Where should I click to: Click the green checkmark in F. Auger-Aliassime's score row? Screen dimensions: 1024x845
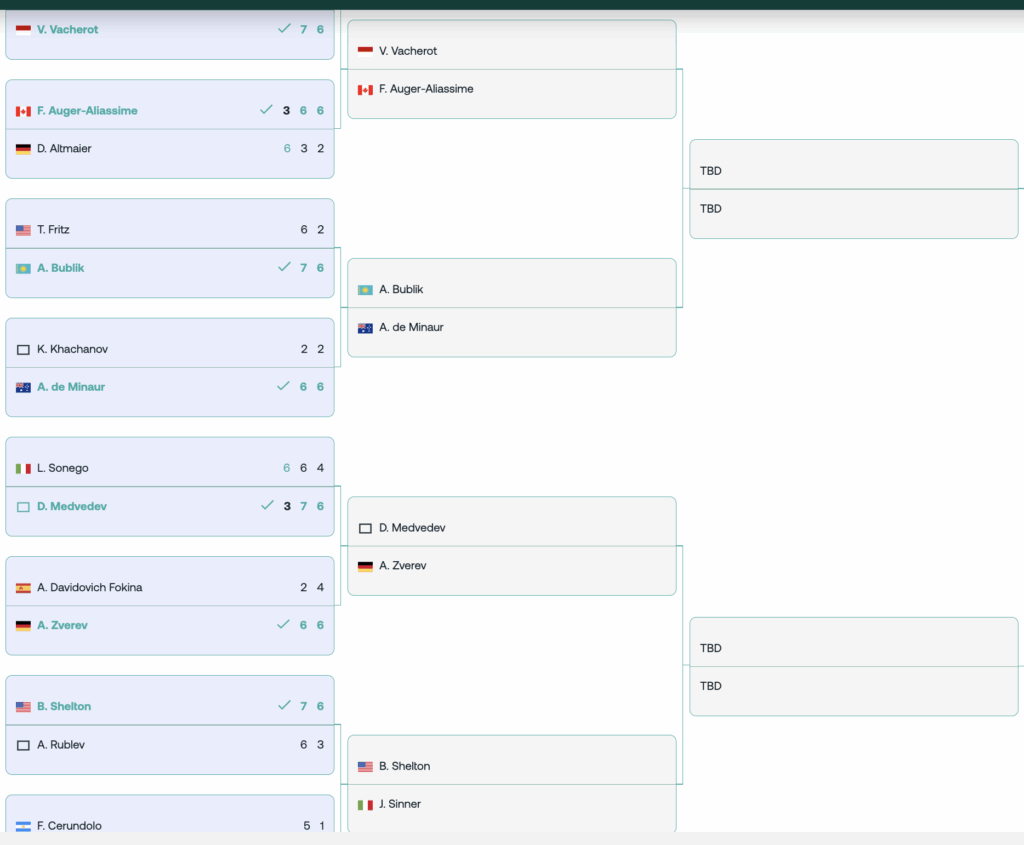[266, 110]
